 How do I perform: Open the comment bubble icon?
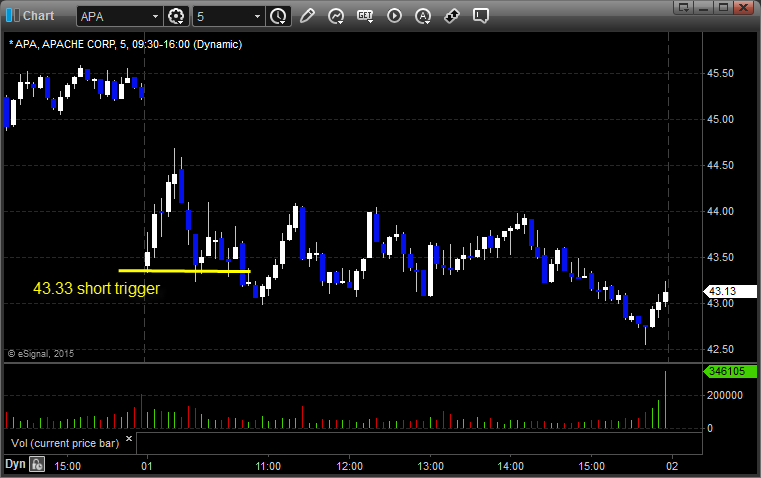click(x=481, y=16)
